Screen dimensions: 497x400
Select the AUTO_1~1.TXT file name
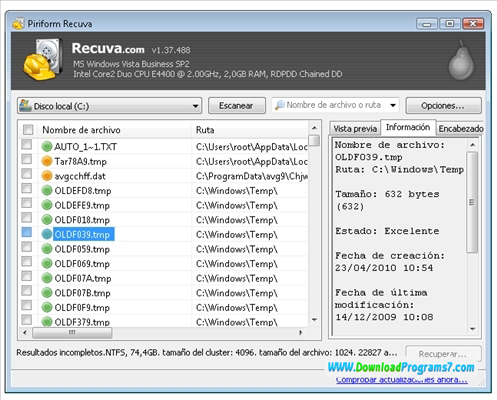[x=86, y=147]
